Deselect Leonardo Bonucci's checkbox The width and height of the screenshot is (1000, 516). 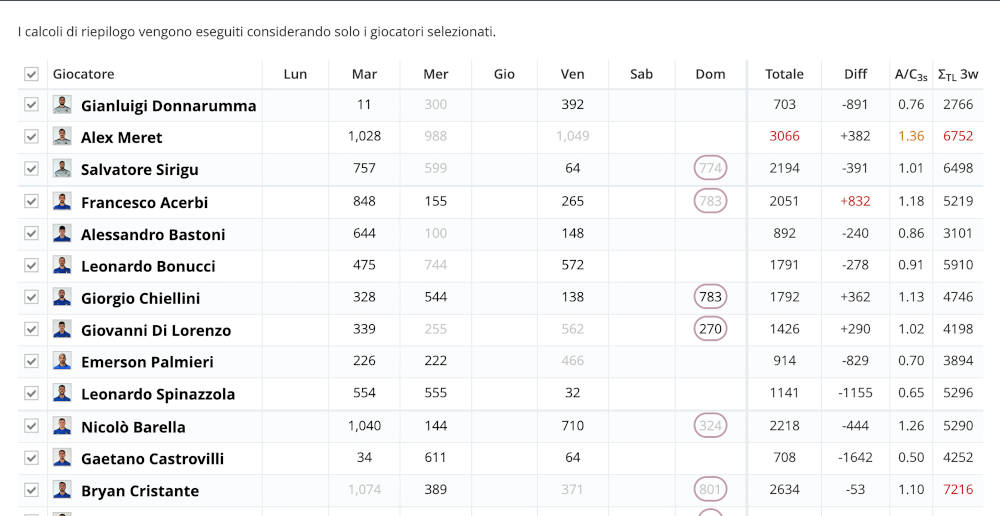(31, 266)
